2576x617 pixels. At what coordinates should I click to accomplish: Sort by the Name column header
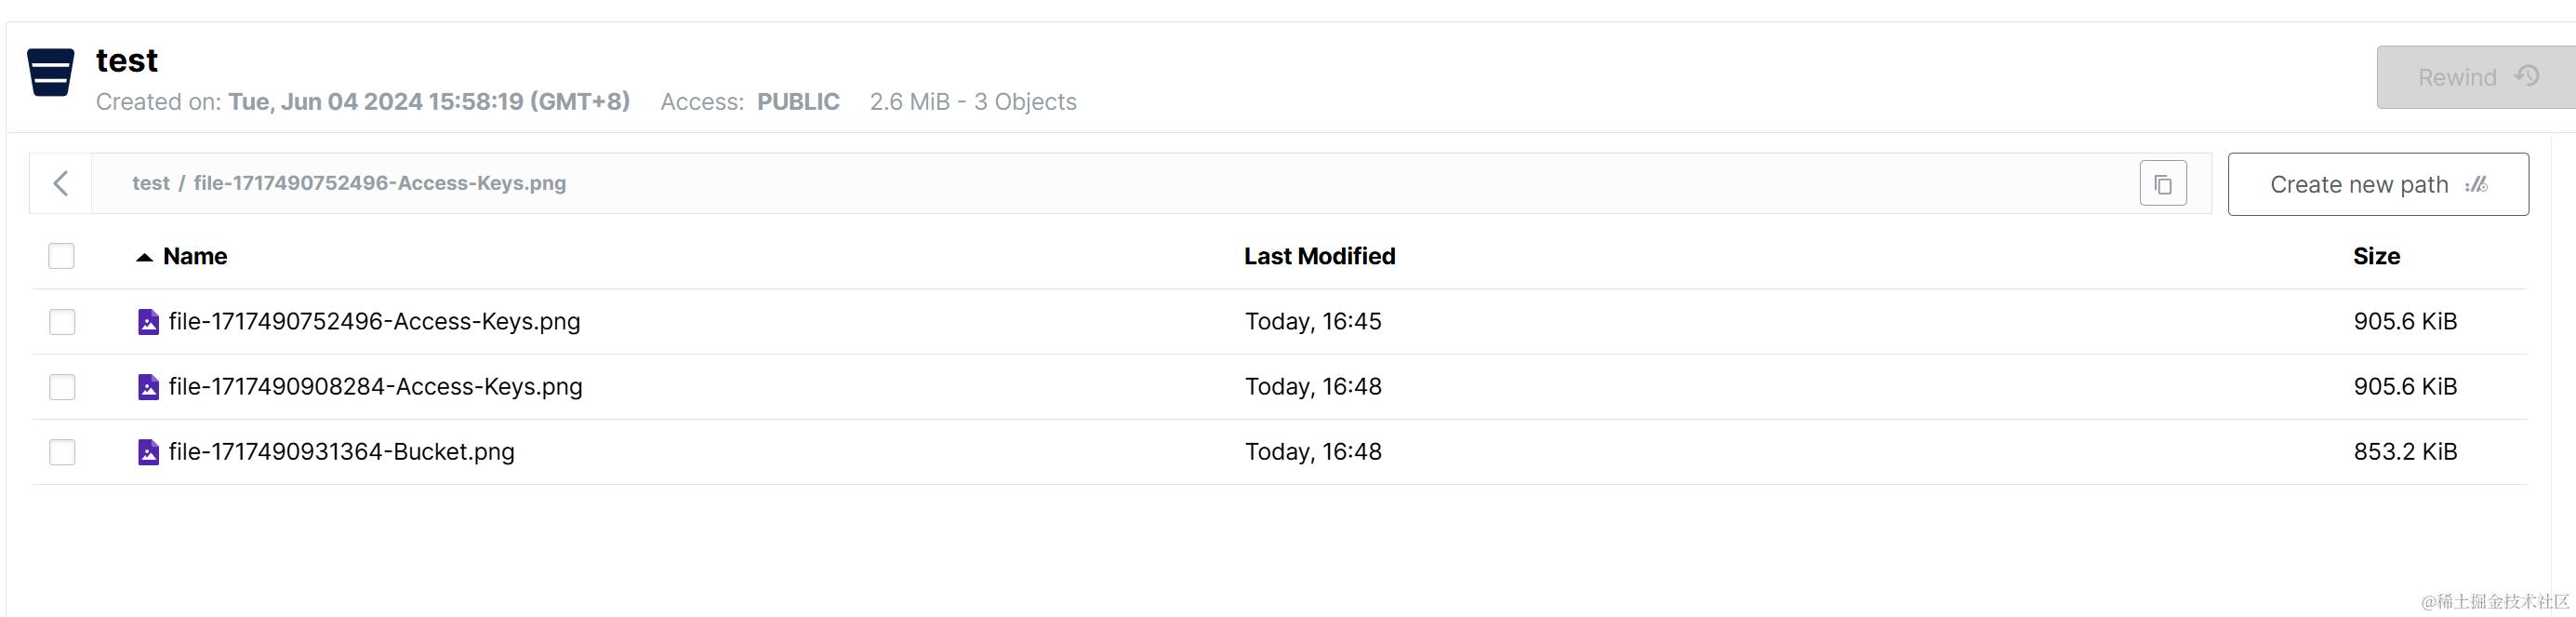pyautogui.click(x=195, y=256)
